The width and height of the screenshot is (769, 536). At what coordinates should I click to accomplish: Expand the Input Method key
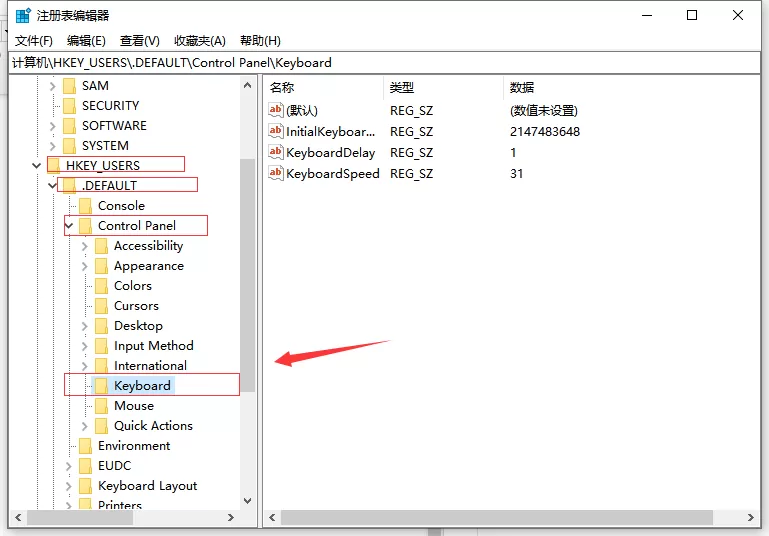[x=84, y=346]
